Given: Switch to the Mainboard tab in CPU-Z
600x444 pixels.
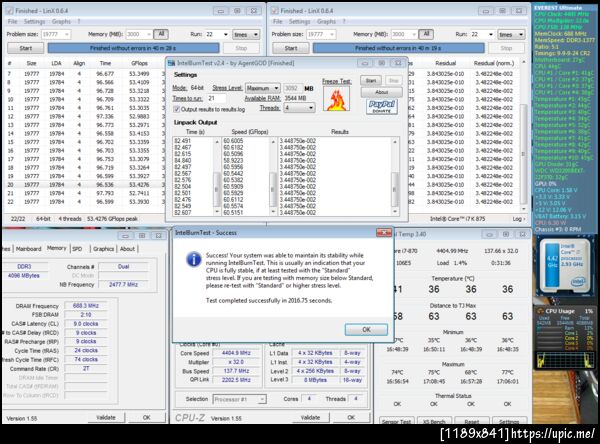Looking at the screenshot, I should coord(28,249).
